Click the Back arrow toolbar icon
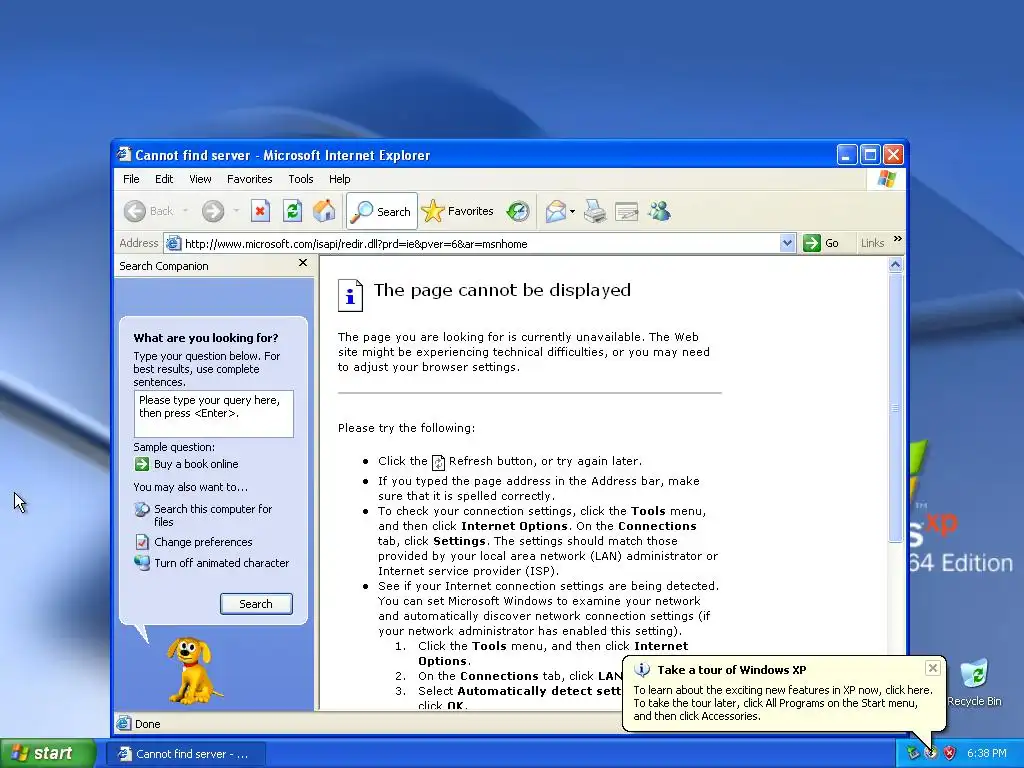Image resolution: width=1024 pixels, height=768 pixels. (x=135, y=211)
